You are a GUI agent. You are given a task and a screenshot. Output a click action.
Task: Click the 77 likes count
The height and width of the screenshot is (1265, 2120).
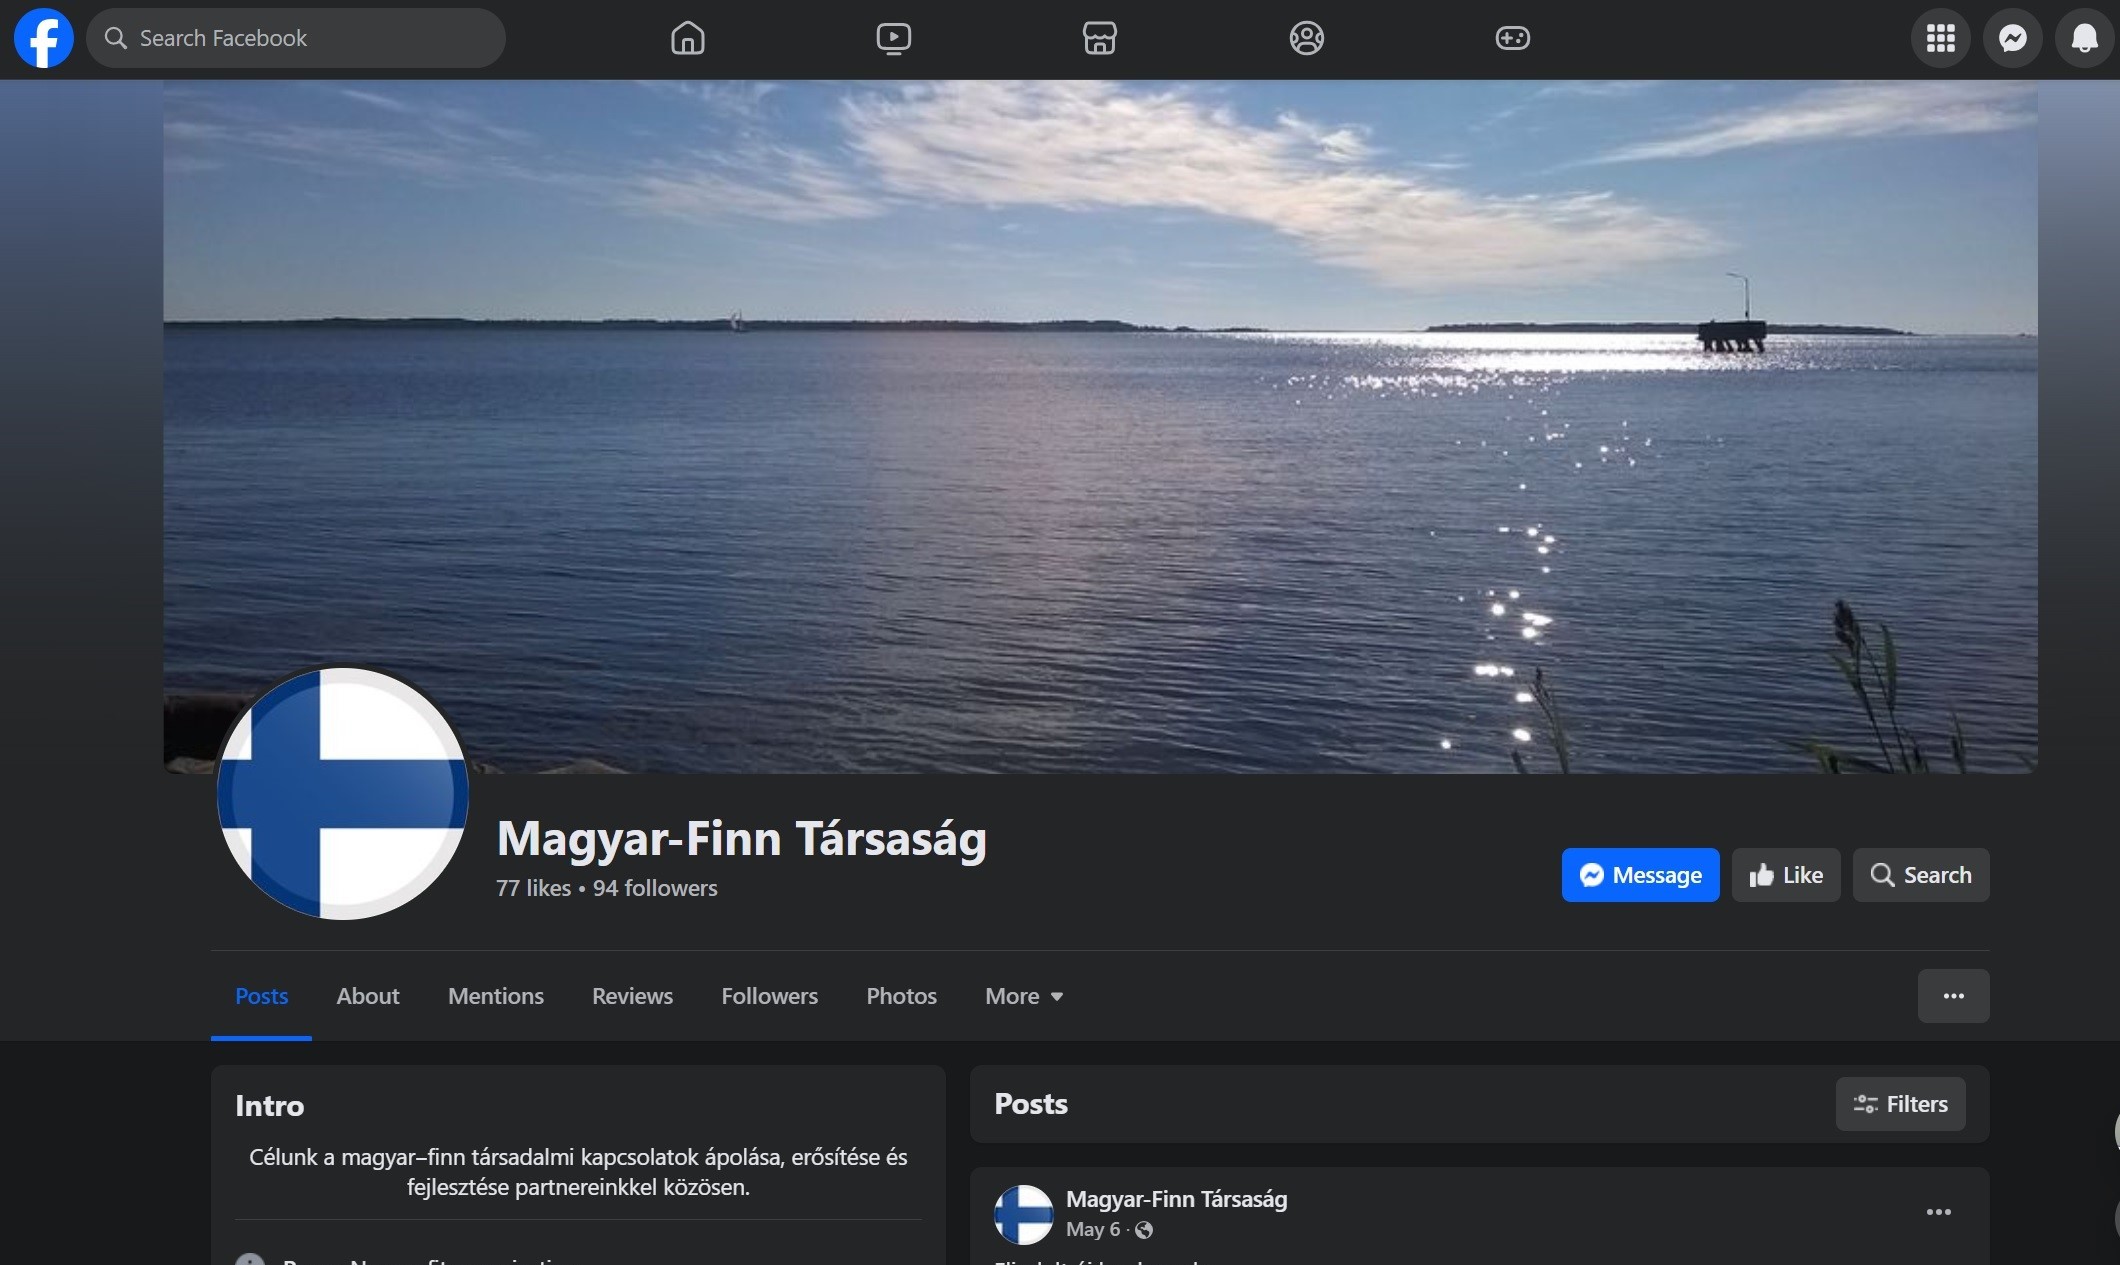point(533,888)
